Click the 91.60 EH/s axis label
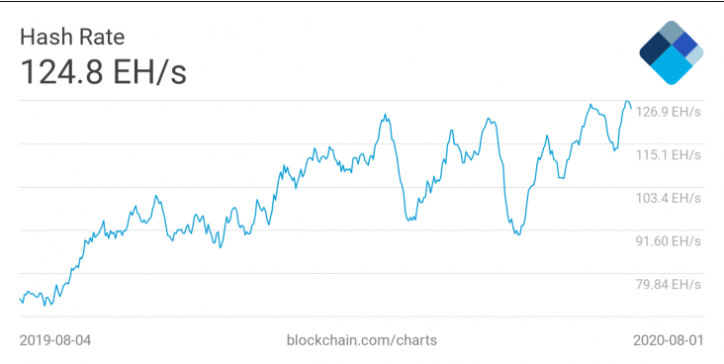The width and height of the screenshot is (724, 364). (669, 241)
